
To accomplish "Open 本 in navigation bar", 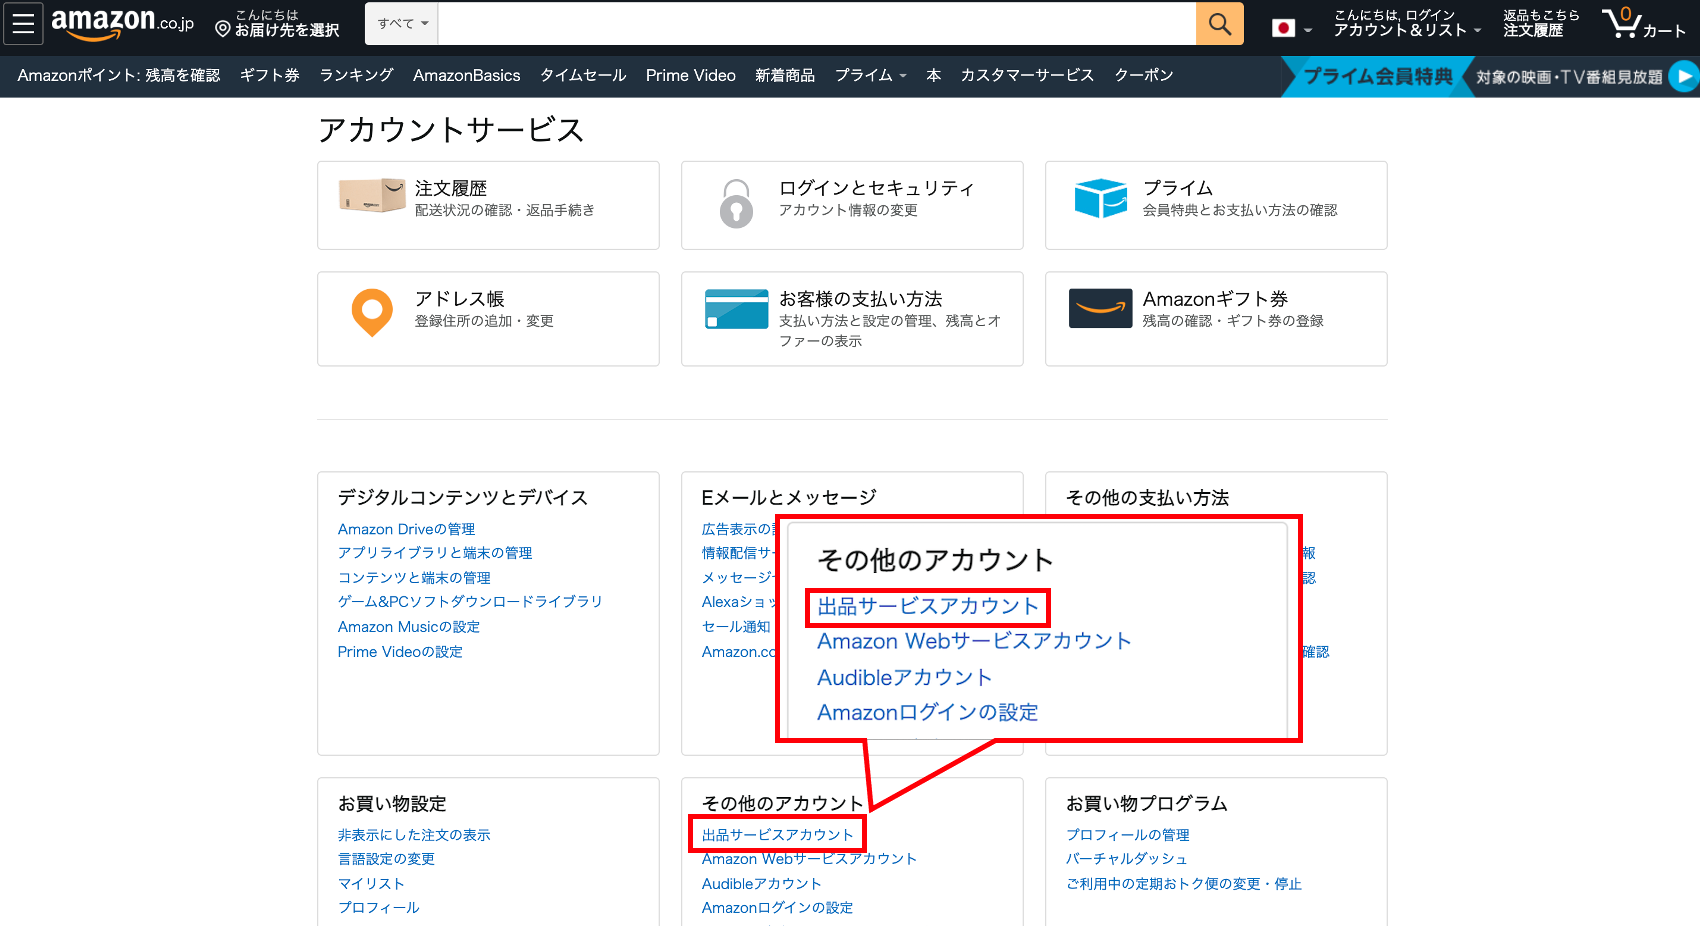I will pyautogui.click(x=934, y=75).
